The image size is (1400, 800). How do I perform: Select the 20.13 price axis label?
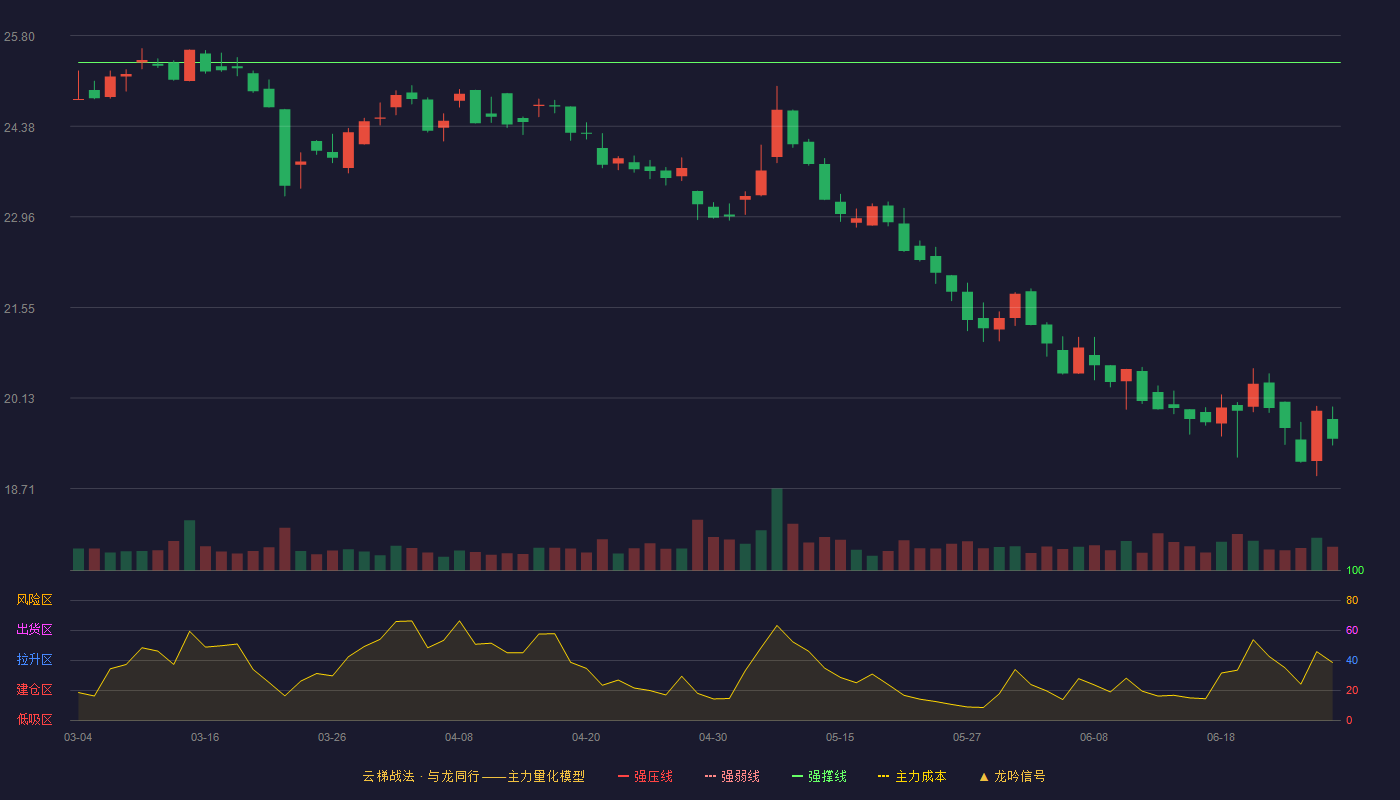(x=19, y=398)
